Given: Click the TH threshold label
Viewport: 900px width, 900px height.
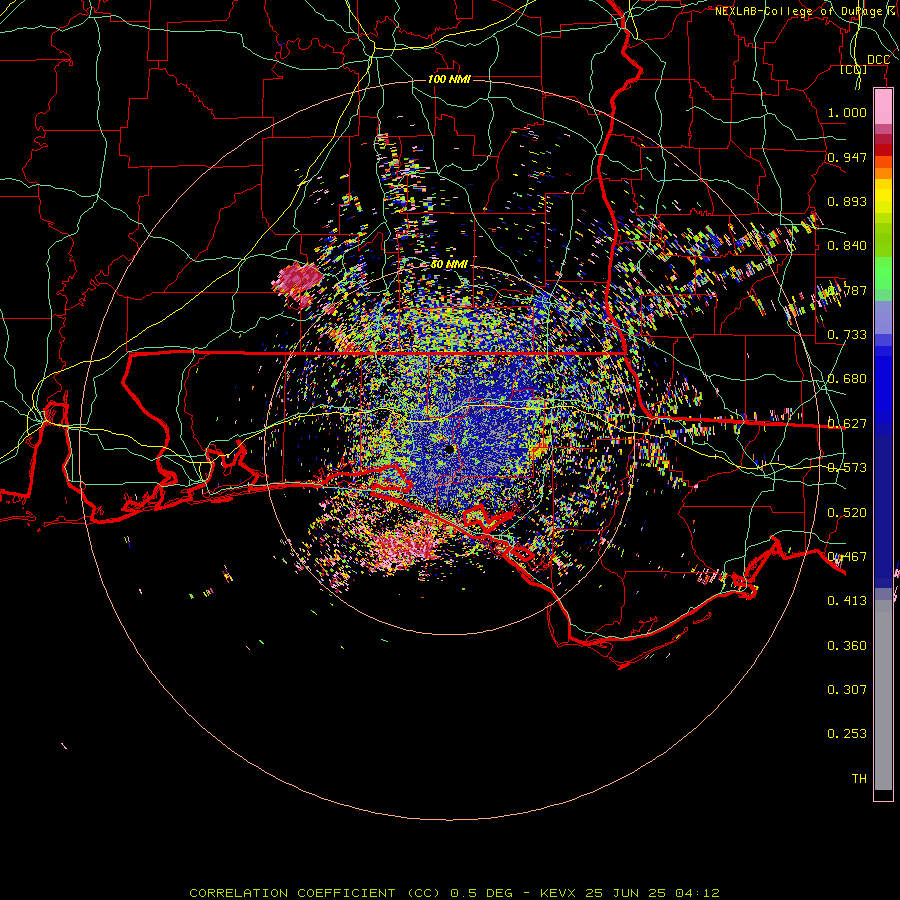Looking at the screenshot, I should click(859, 779).
